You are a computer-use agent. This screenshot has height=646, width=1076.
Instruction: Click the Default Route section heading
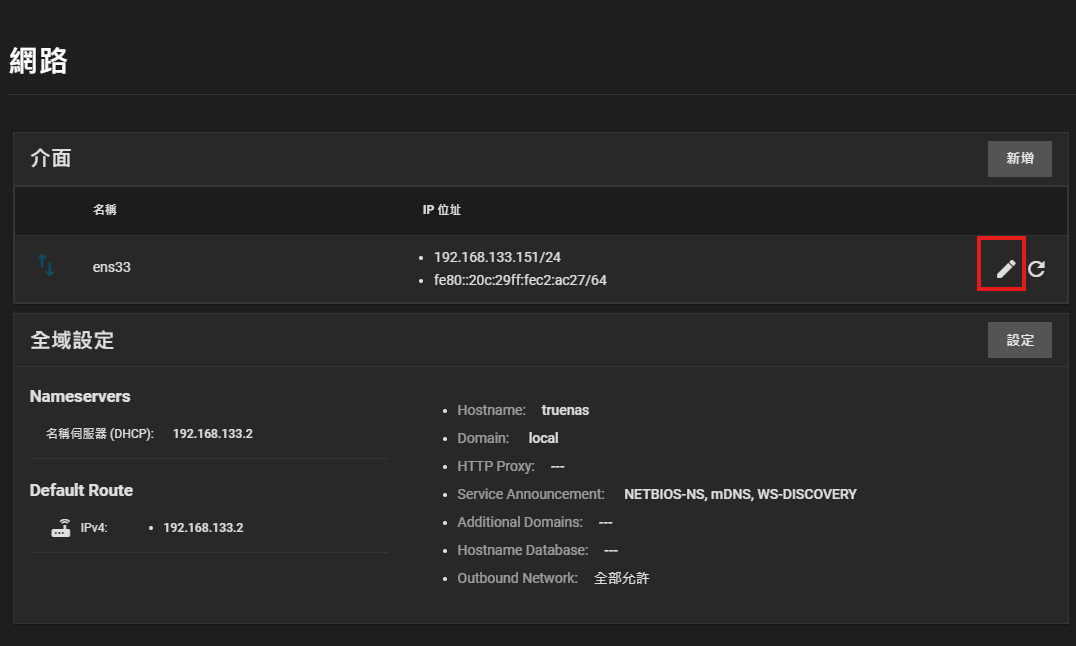[x=81, y=490]
